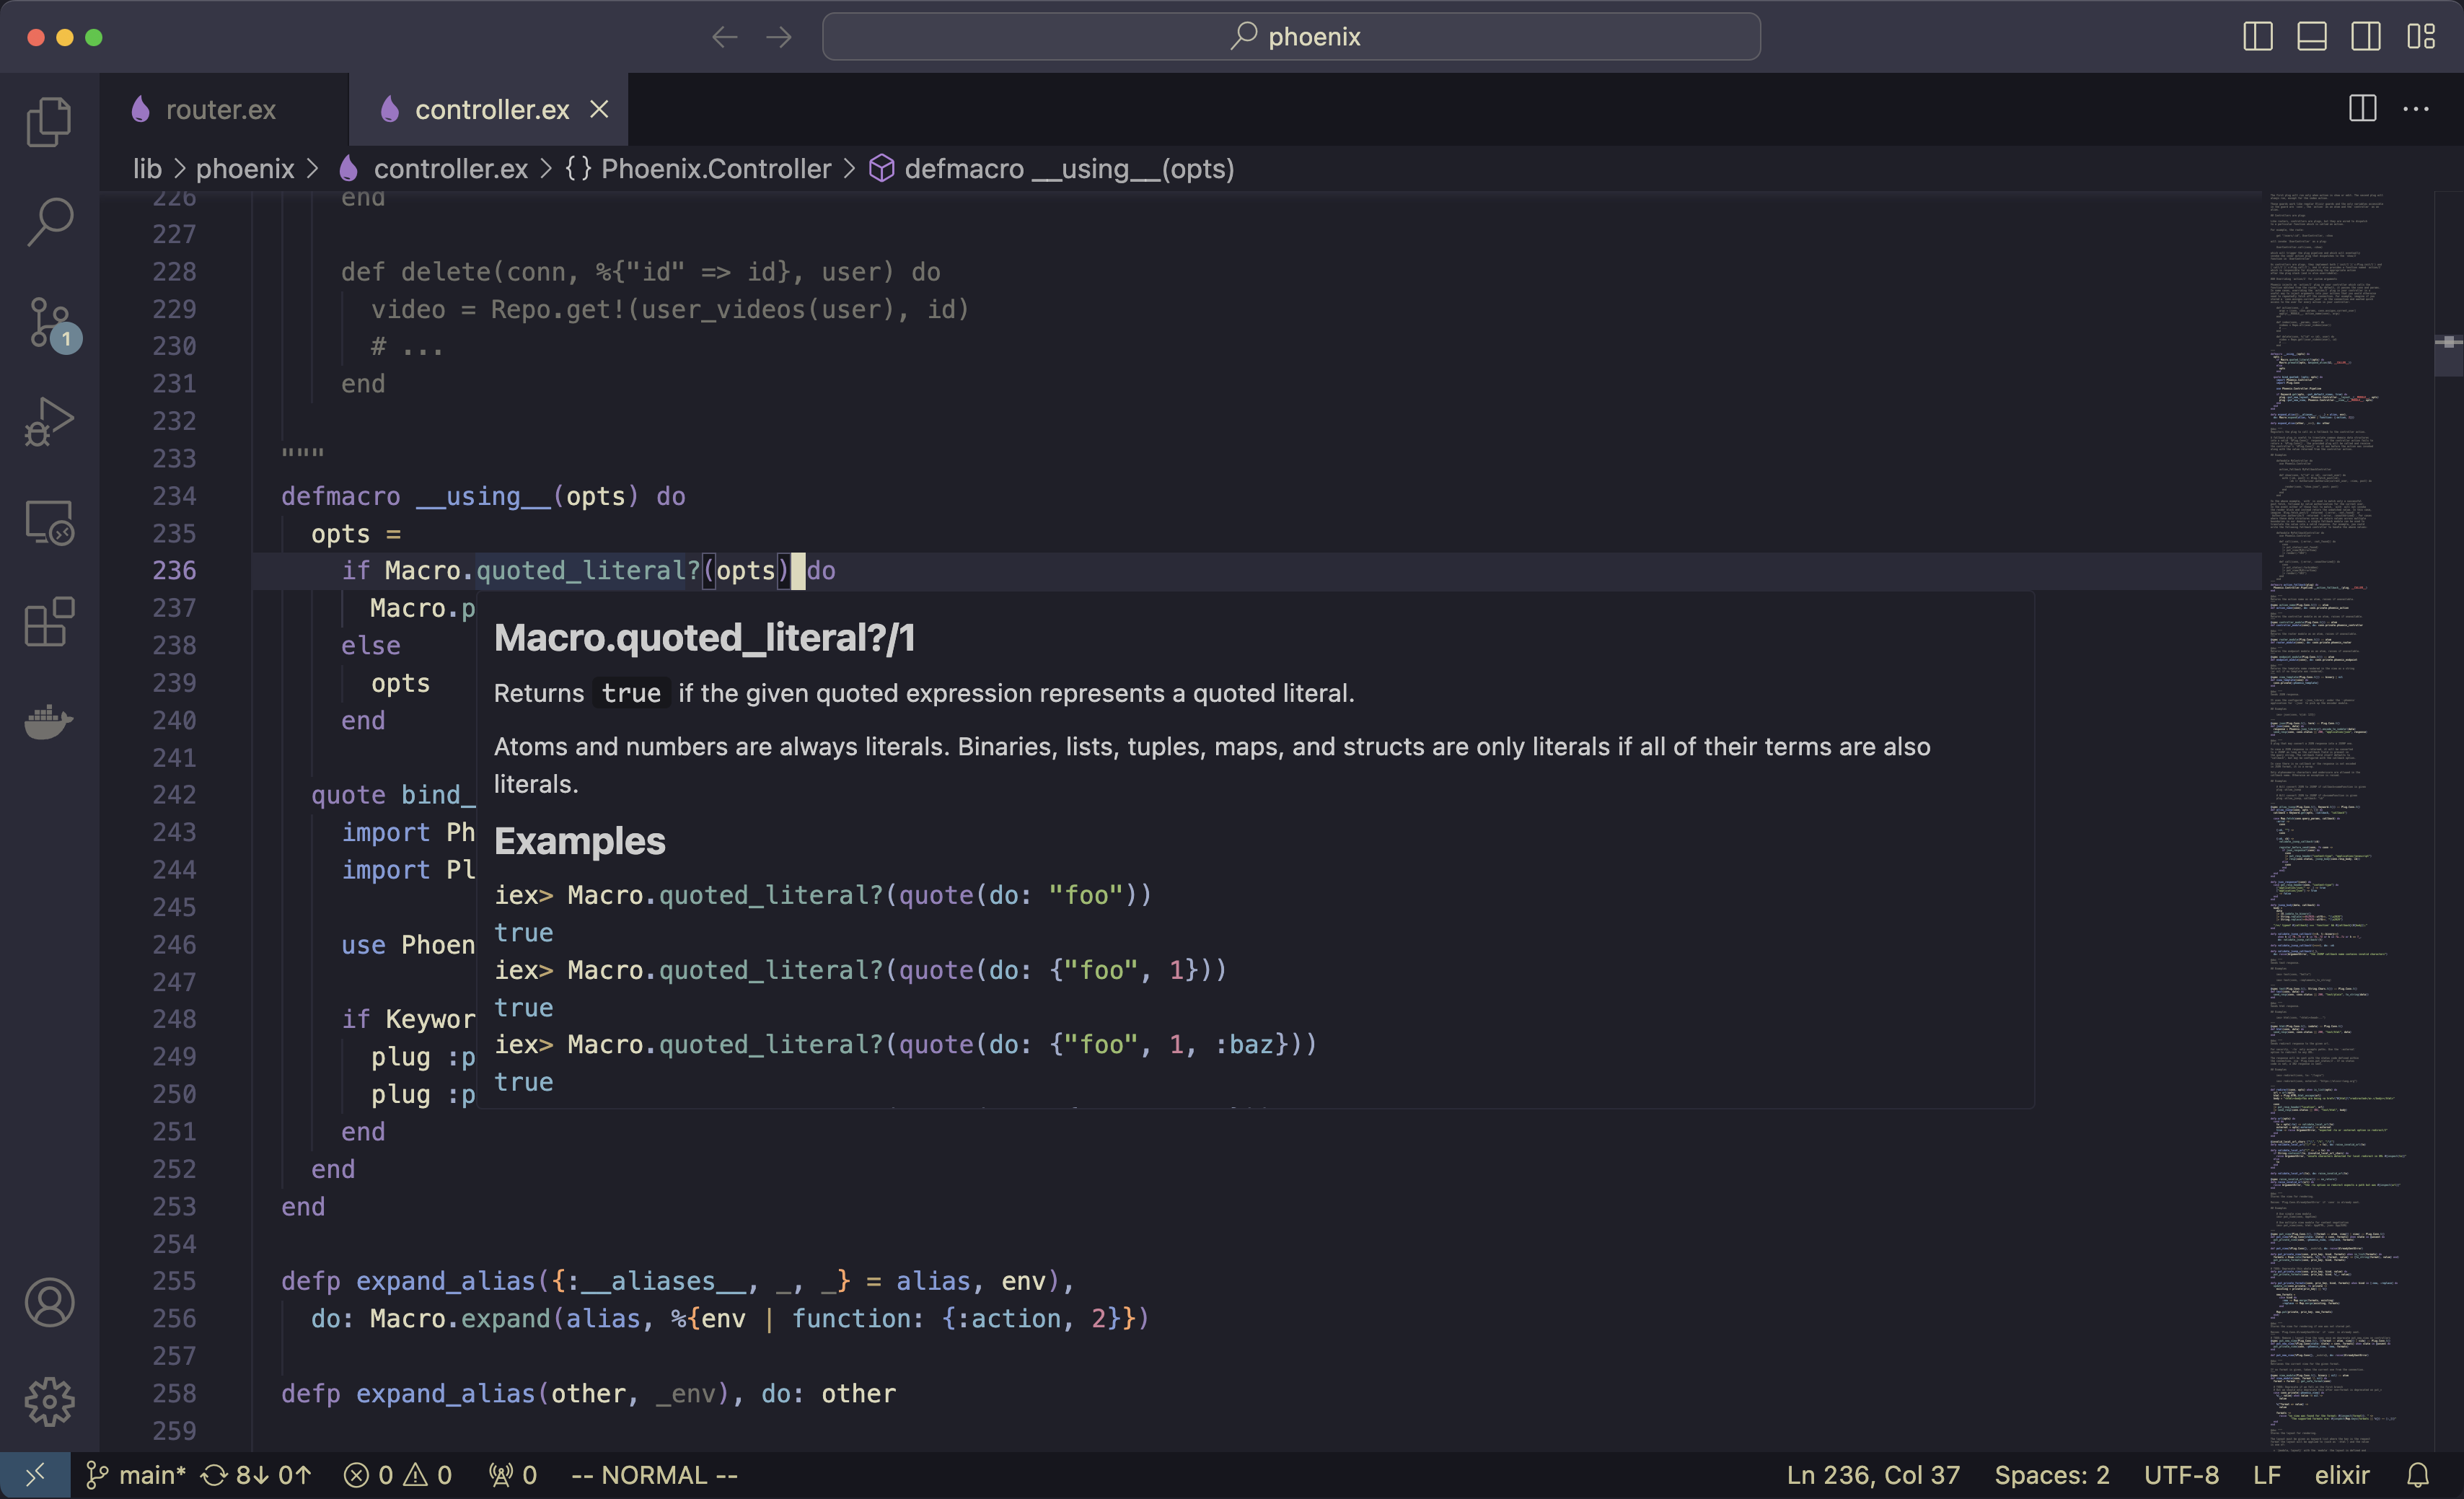Open the Run and Debug view

(x=48, y=422)
